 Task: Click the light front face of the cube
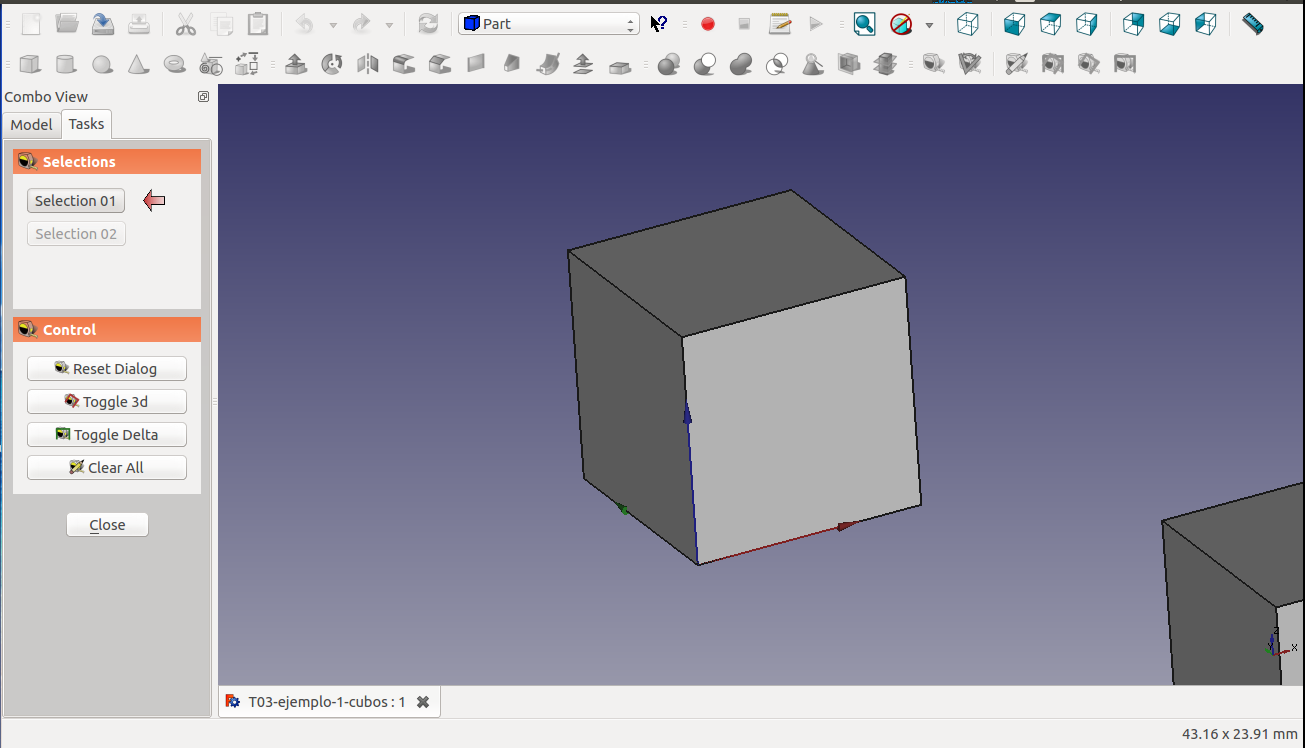pos(800,420)
